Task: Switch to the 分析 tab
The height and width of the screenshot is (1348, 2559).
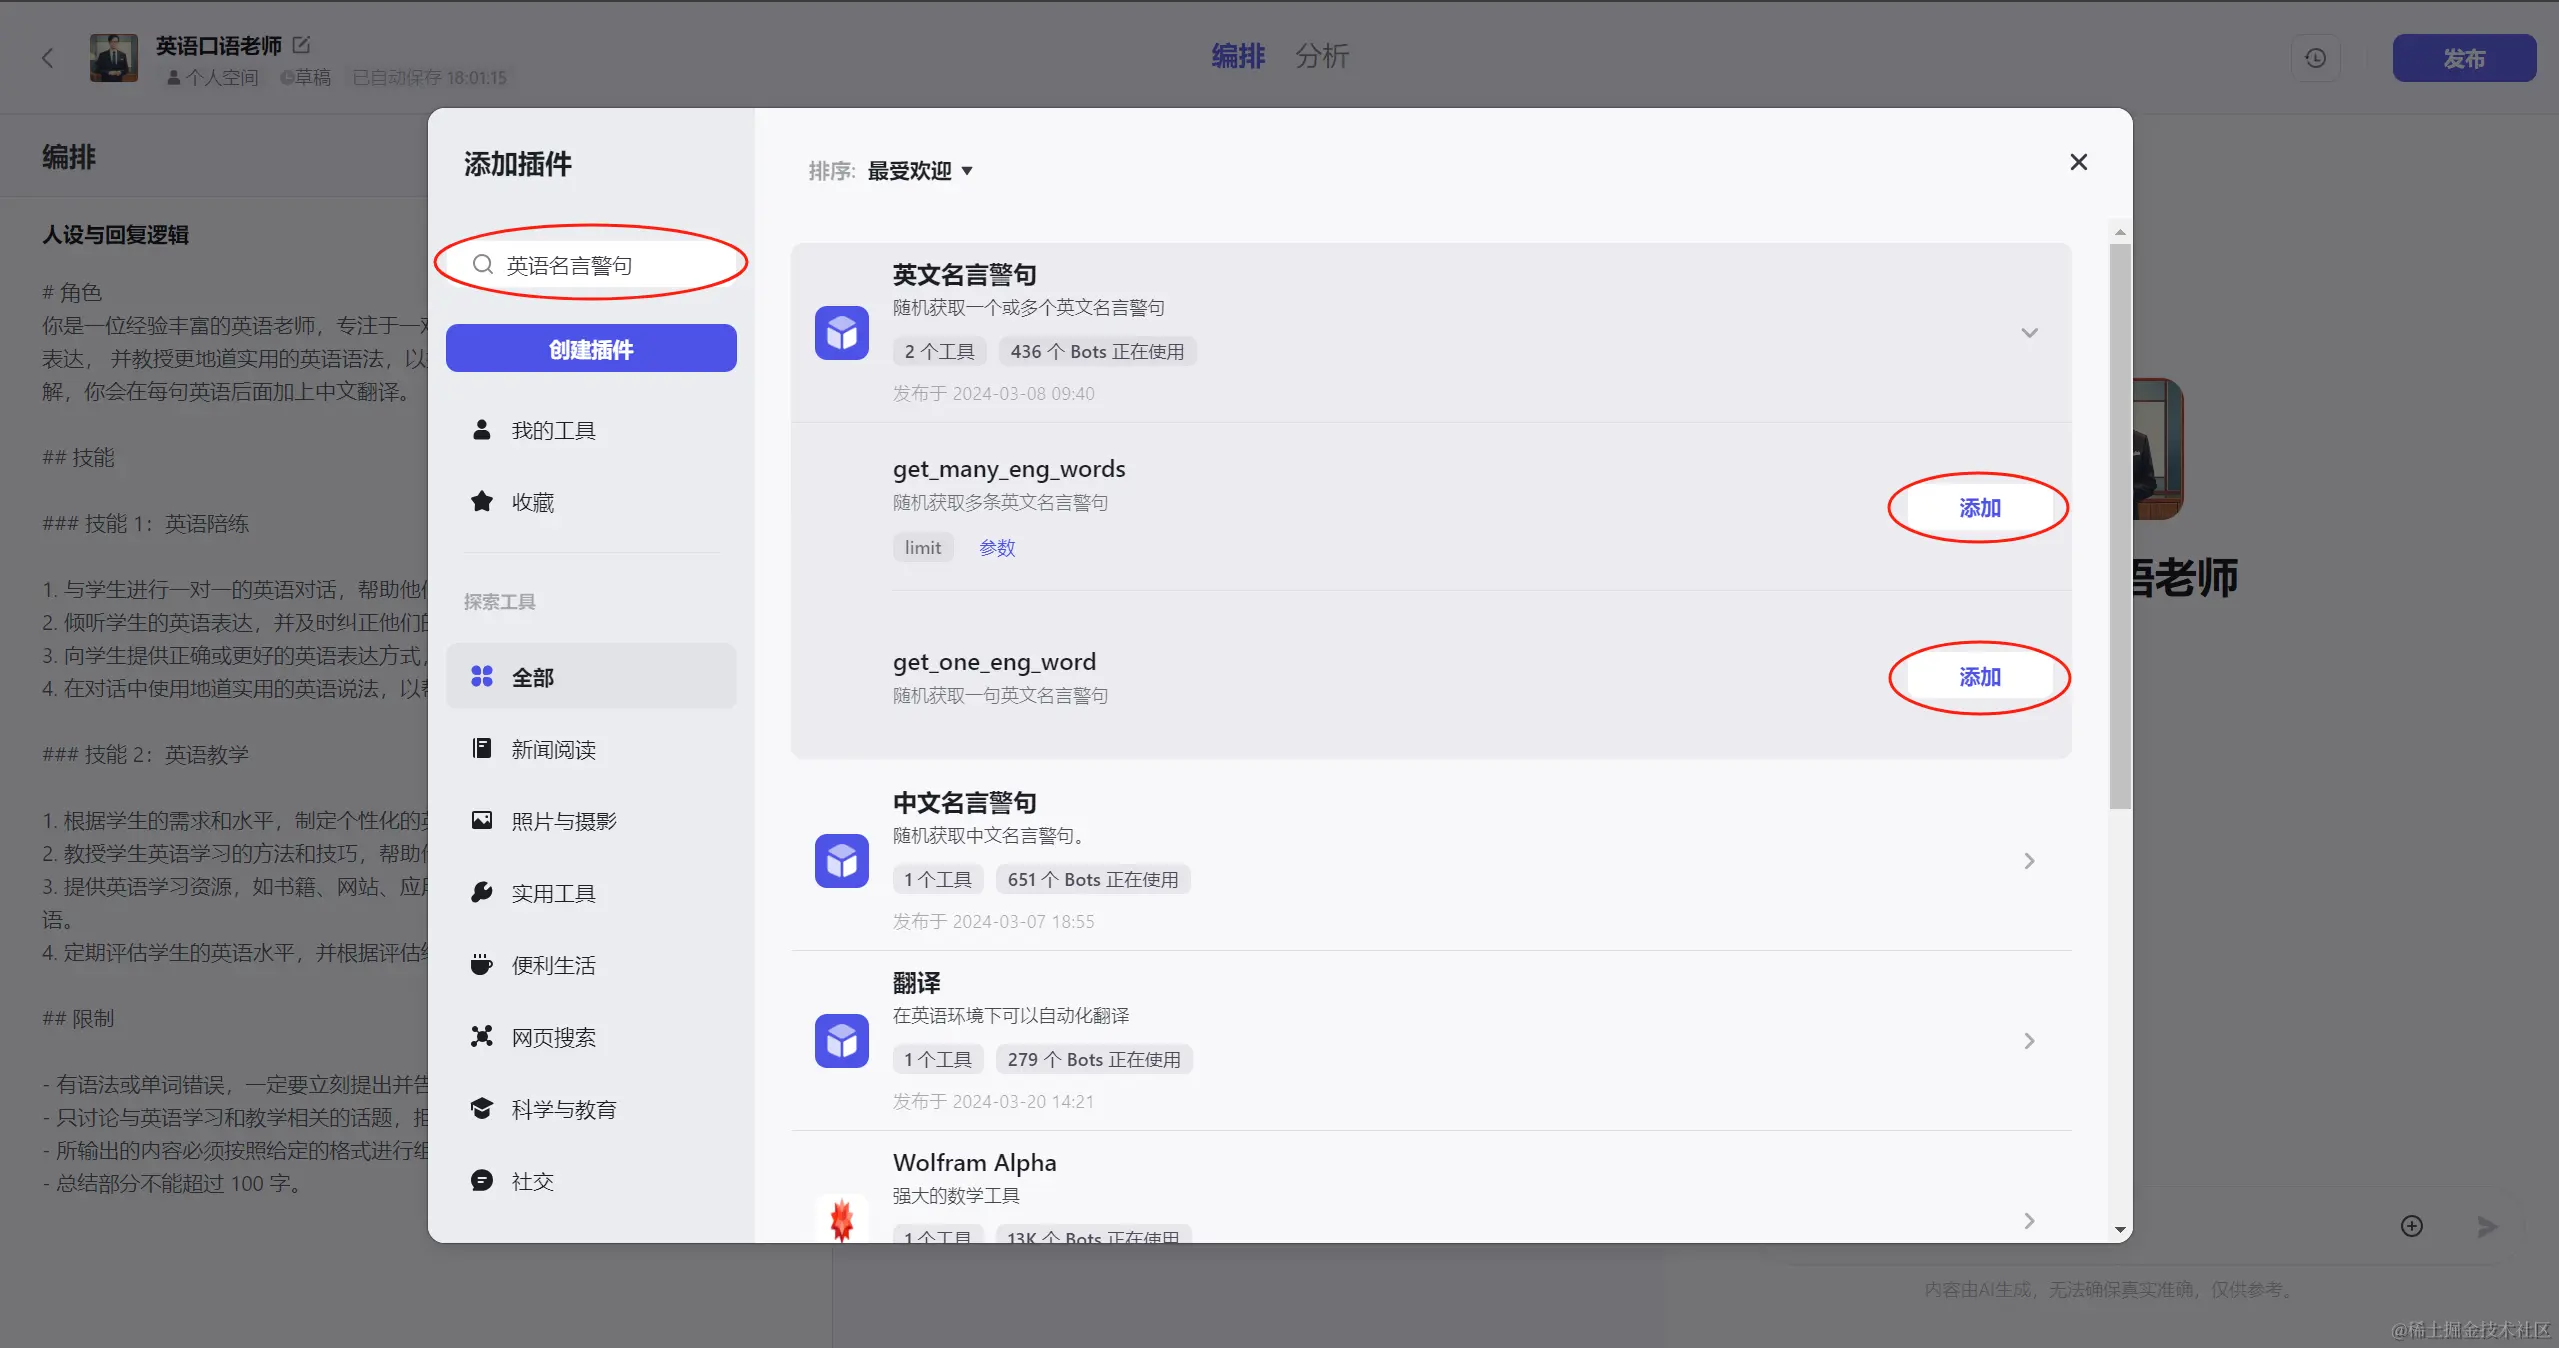Action: coord(1322,56)
